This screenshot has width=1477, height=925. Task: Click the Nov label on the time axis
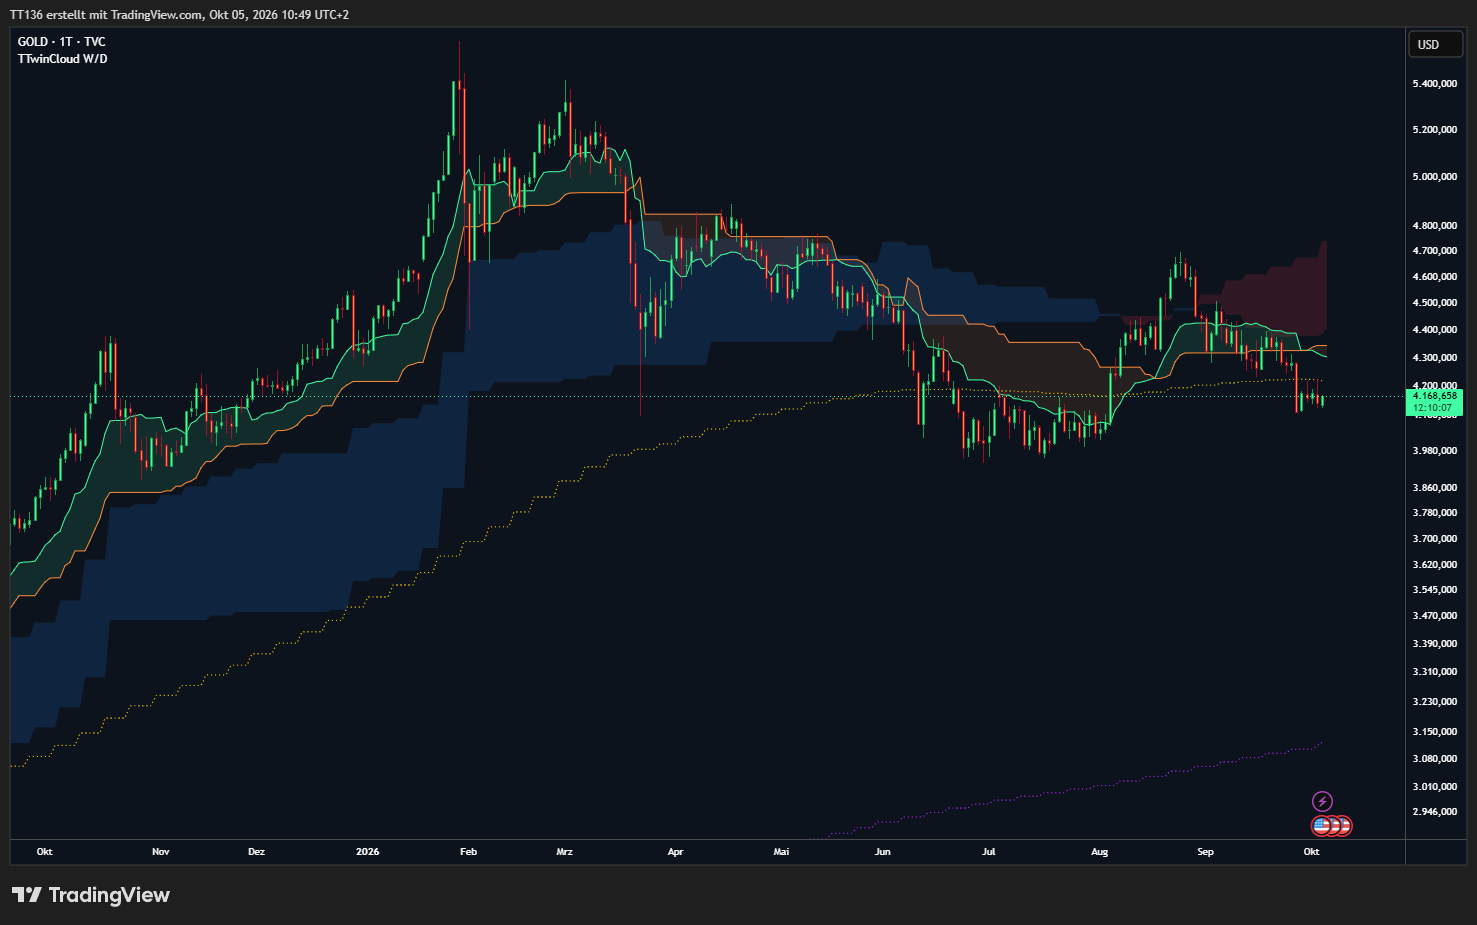click(160, 852)
